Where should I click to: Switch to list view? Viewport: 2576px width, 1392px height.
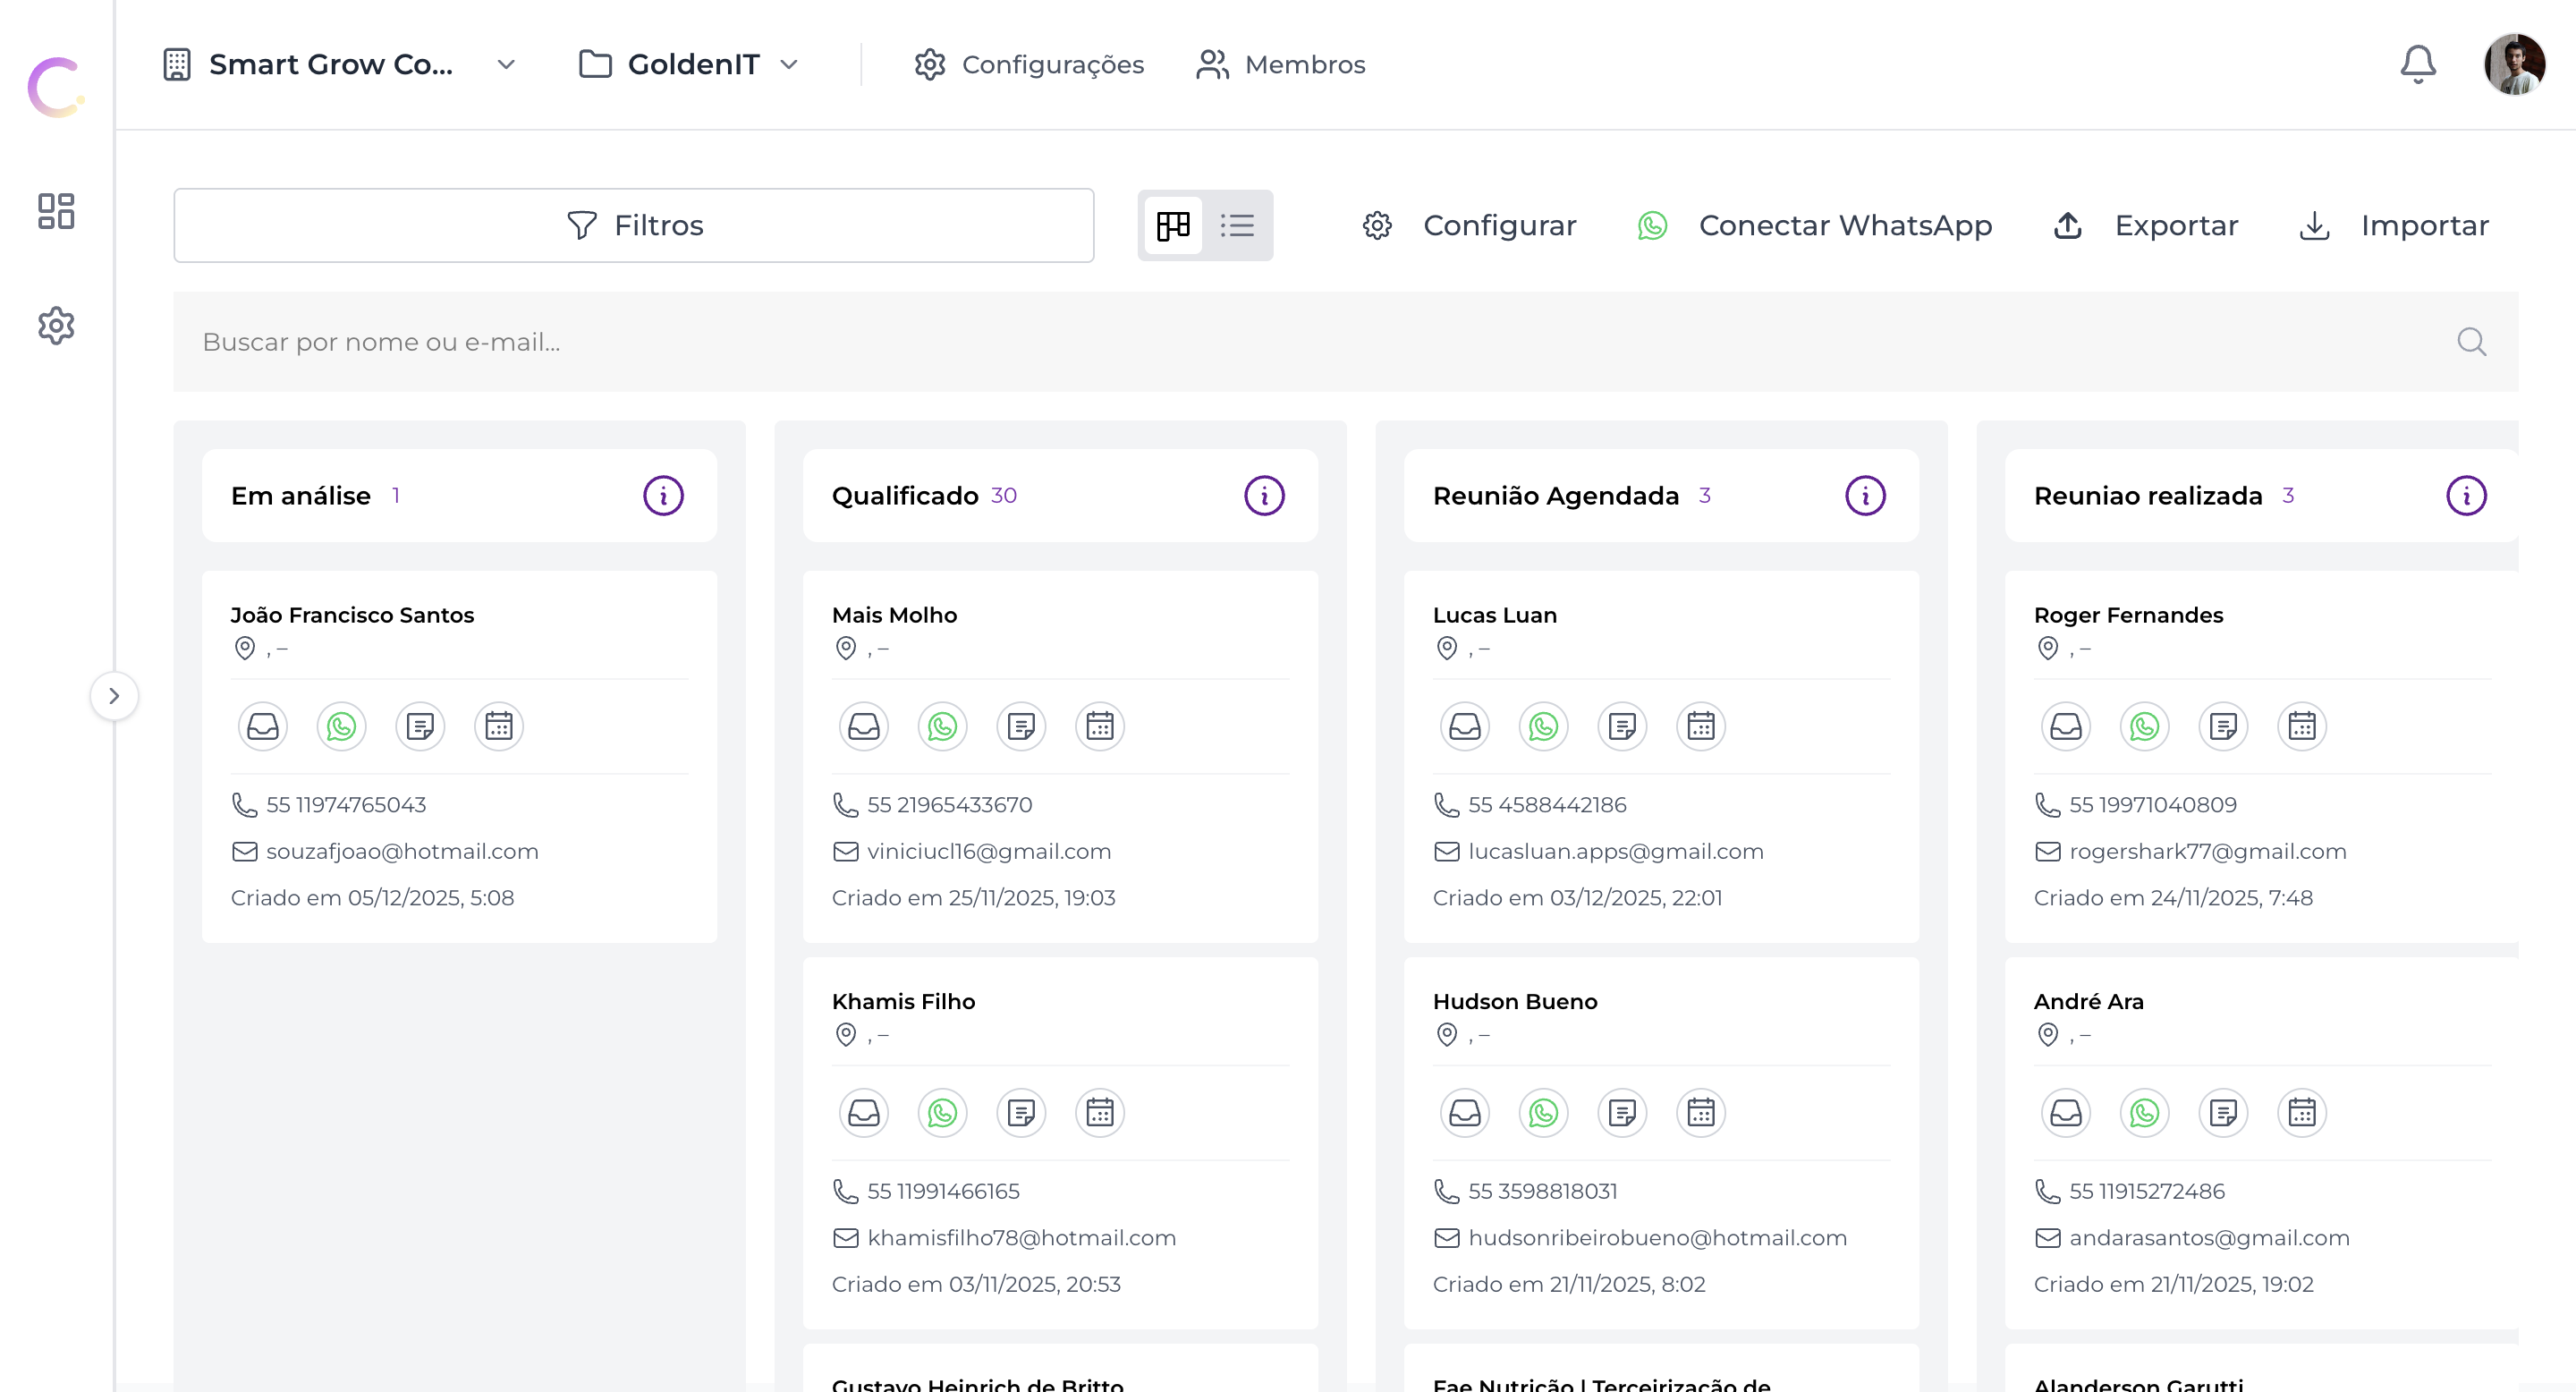click(x=1237, y=226)
